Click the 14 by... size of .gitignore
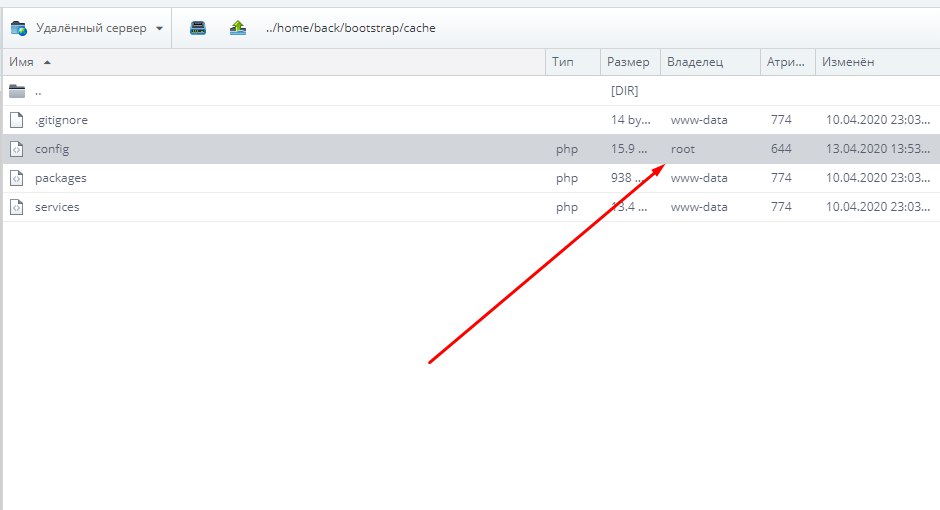 [631, 120]
